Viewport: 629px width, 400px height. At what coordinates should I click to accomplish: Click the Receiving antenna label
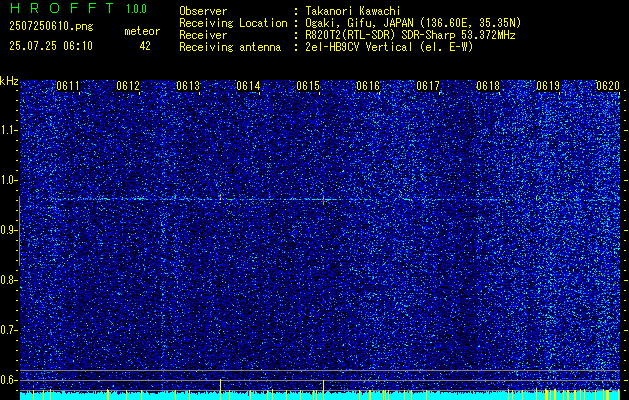pyautogui.click(x=230, y=47)
